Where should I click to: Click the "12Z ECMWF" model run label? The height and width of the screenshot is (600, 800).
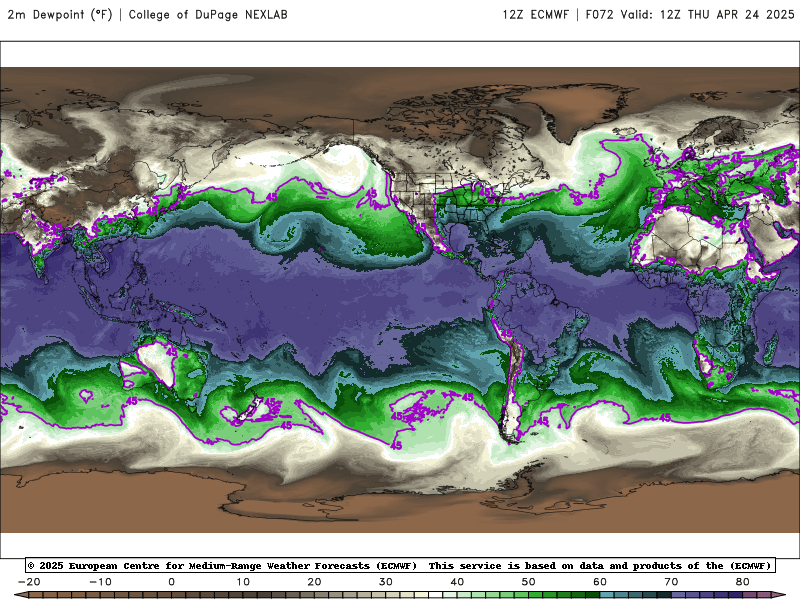coord(535,15)
